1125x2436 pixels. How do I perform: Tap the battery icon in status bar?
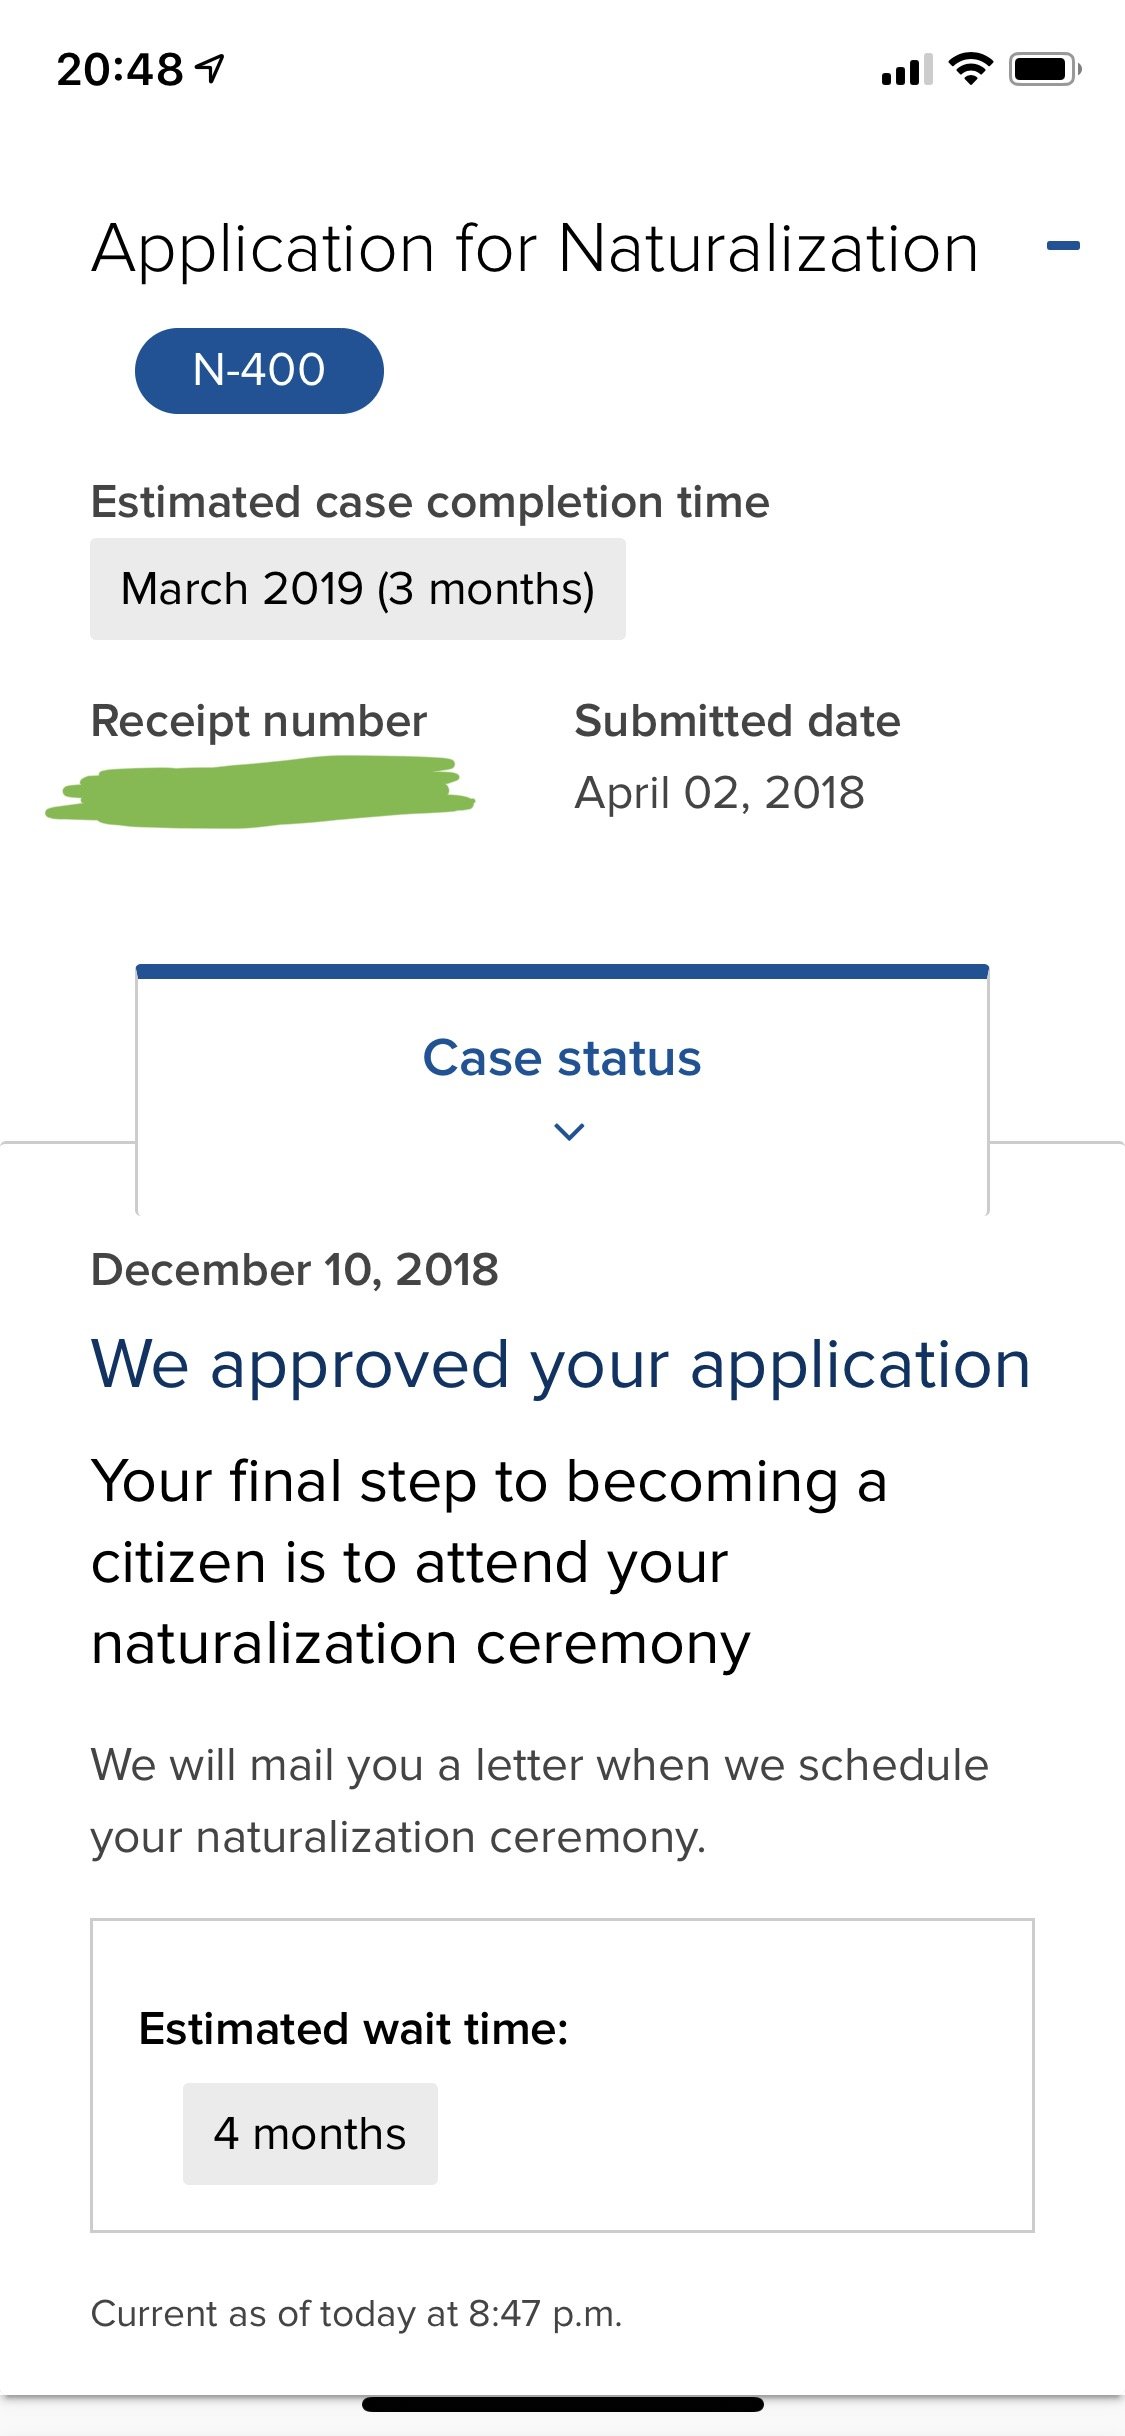pos(1045,69)
